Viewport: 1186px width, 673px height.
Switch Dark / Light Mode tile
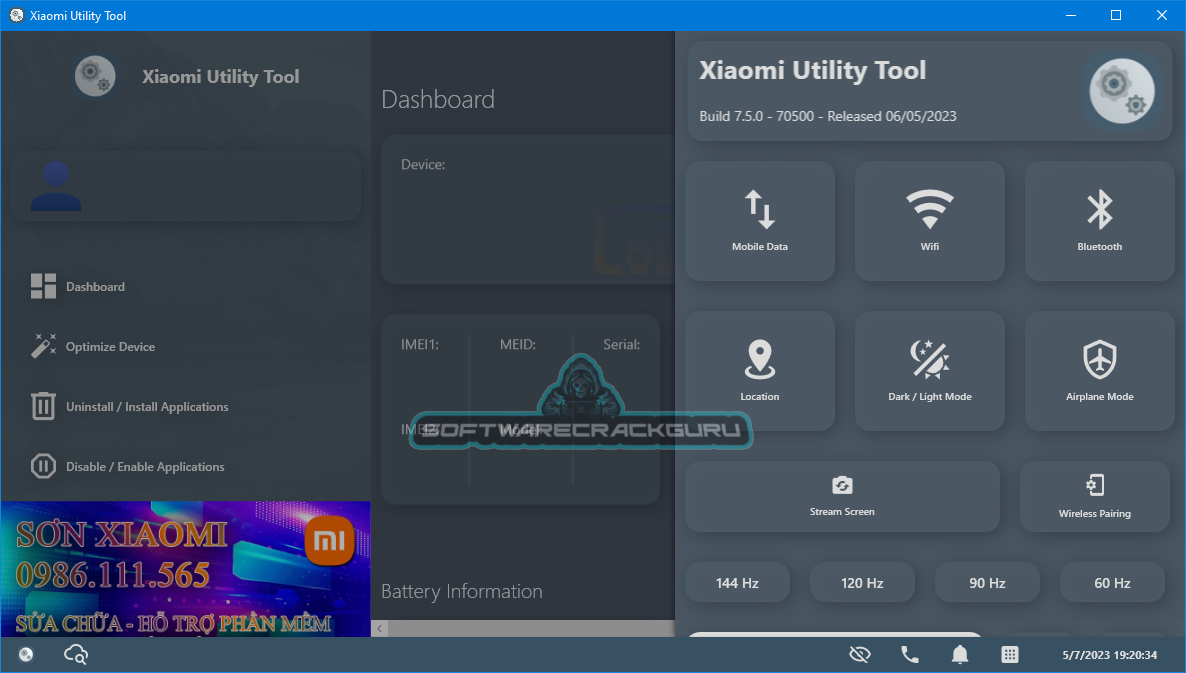click(x=930, y=371)
